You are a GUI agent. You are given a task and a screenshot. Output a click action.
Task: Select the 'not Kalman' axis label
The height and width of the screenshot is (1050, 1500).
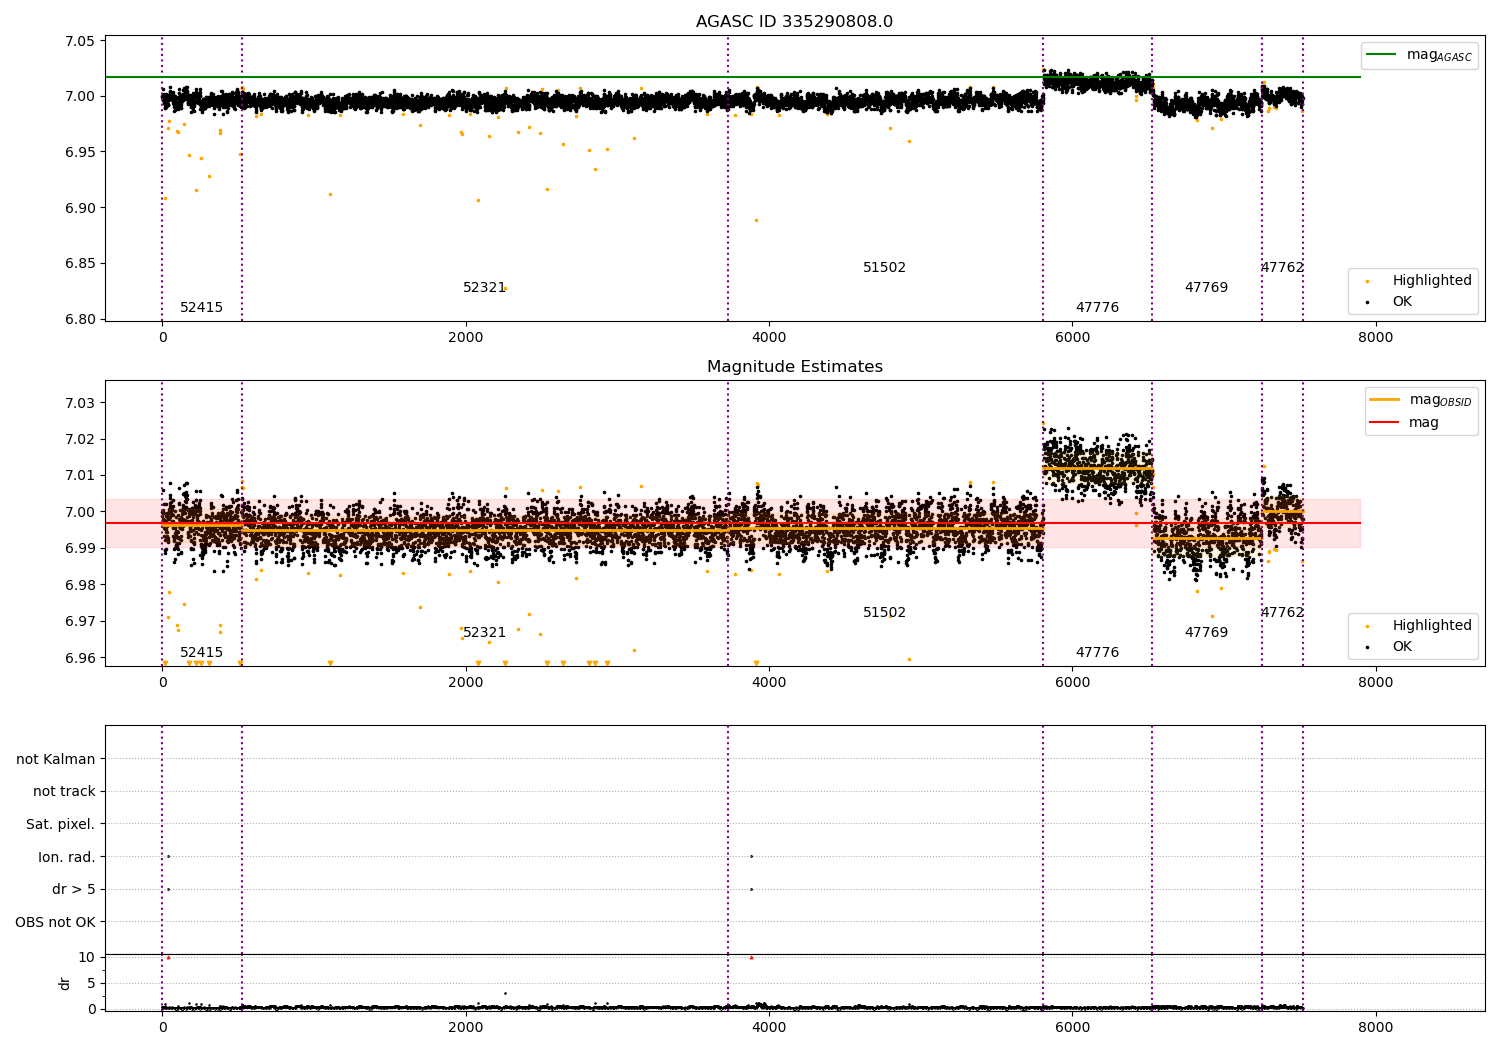(56, 759)
